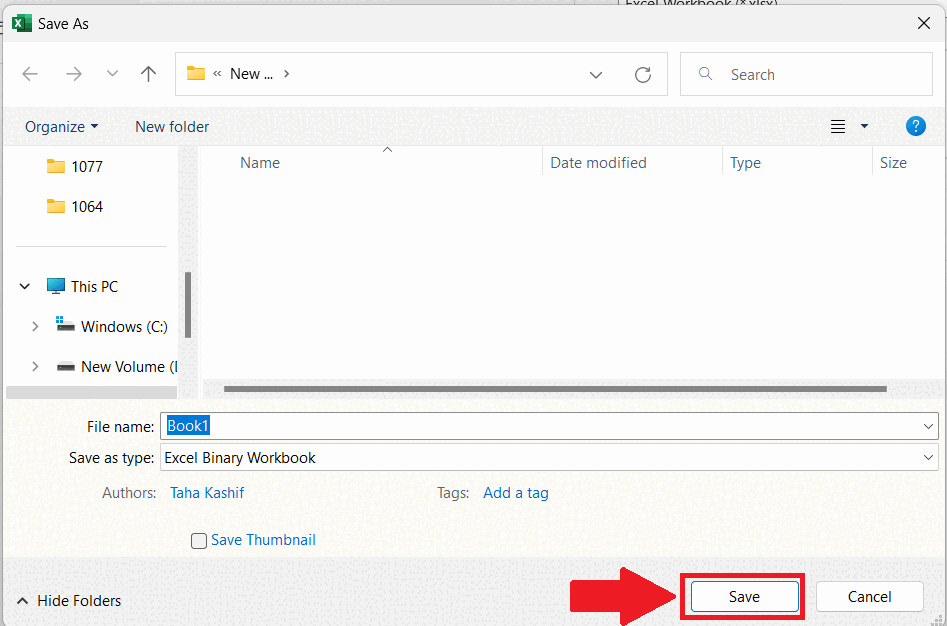Open the view options dropdown arrow
Image resolution: width=947 pixels, height=626 pixels.
(x=864, y=126)
